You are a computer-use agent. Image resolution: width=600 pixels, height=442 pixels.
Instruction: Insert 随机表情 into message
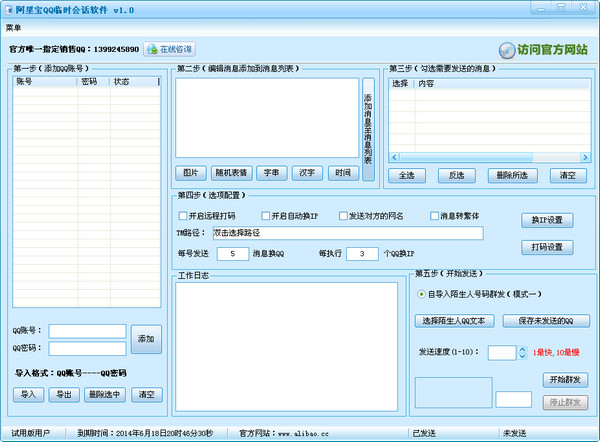click(231, 173)
